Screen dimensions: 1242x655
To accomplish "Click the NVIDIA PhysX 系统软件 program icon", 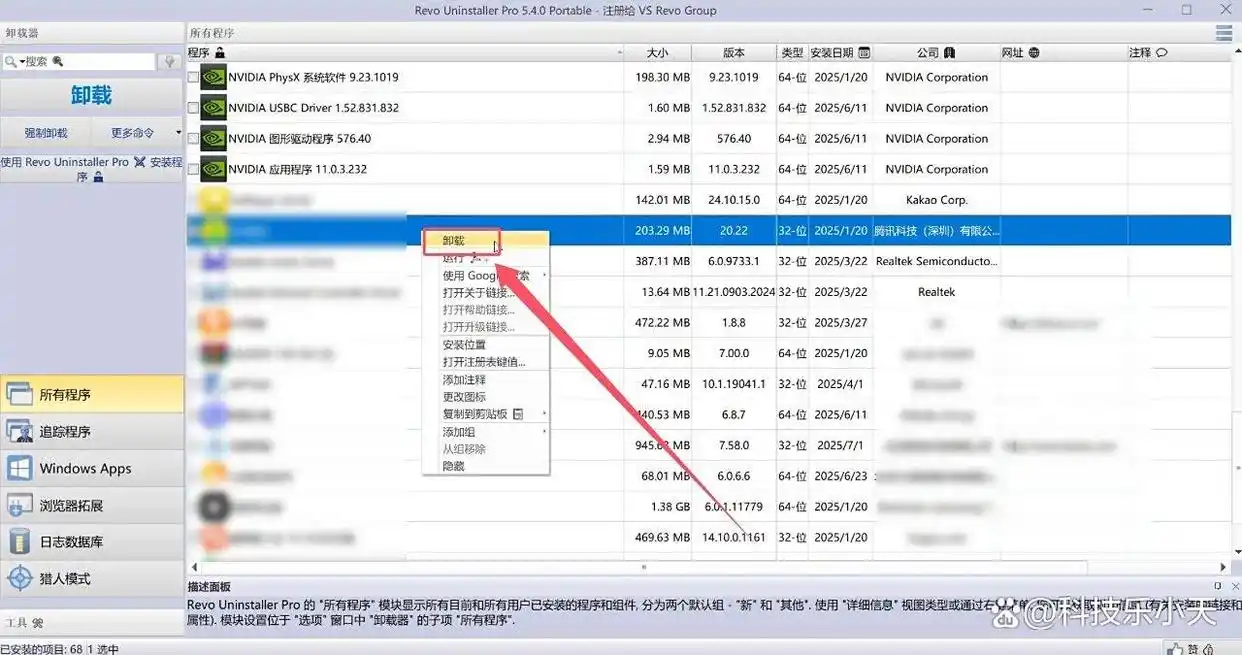I will click(213, 77).
